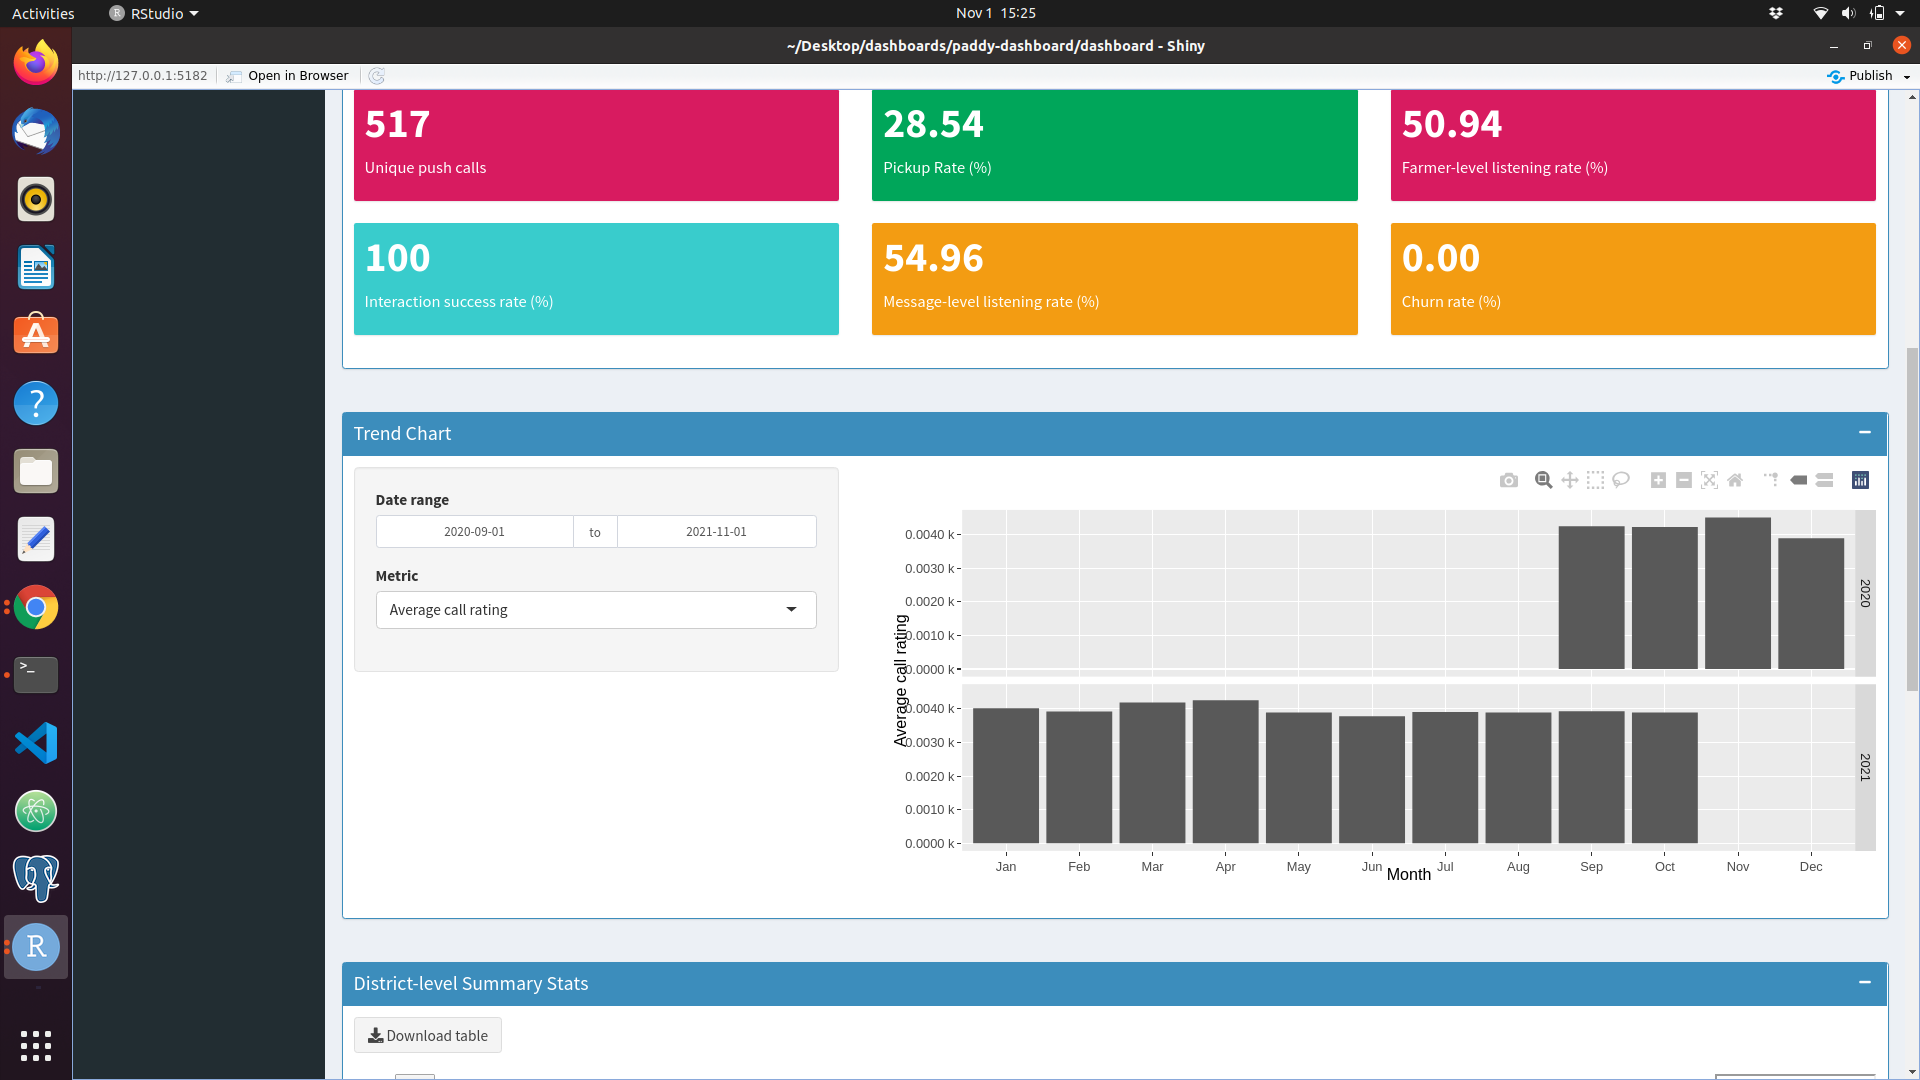
Task: Open the Publish dropdown arrow
Action: point(1907,77)
